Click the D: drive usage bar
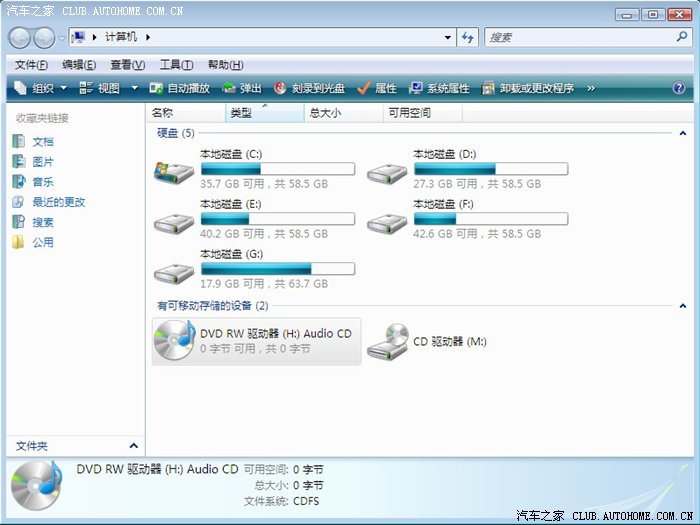The height and width of the screenshot is (525, 700). point(491,169)
